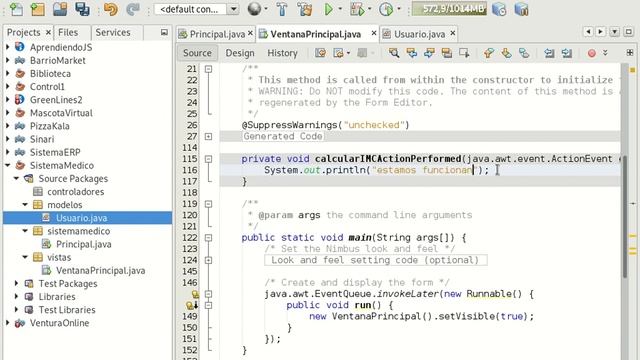Minimize the Projects window group
This screenshot has height=360, width=640.
tap(164, 32)
